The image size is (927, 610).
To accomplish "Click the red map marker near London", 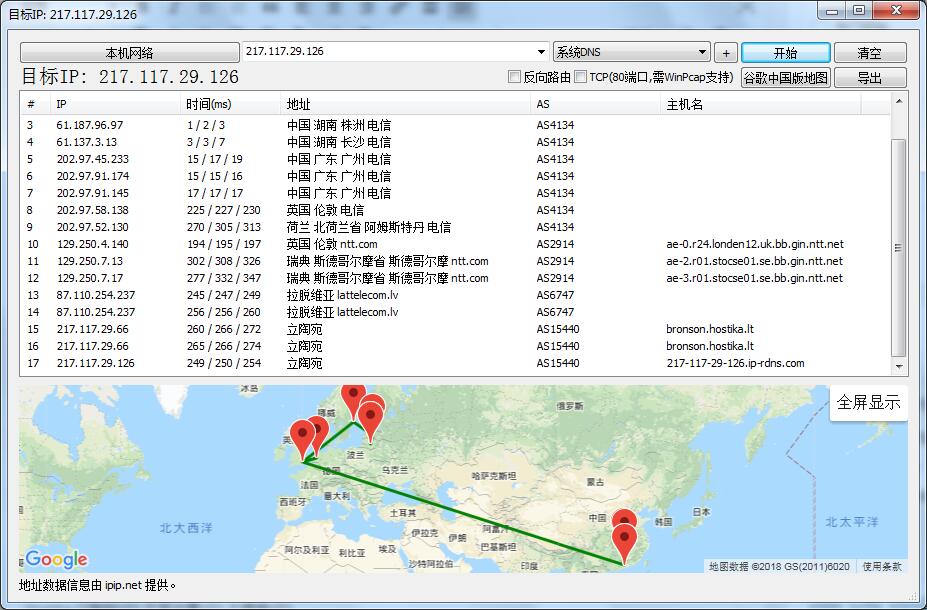I will [303, 432].
